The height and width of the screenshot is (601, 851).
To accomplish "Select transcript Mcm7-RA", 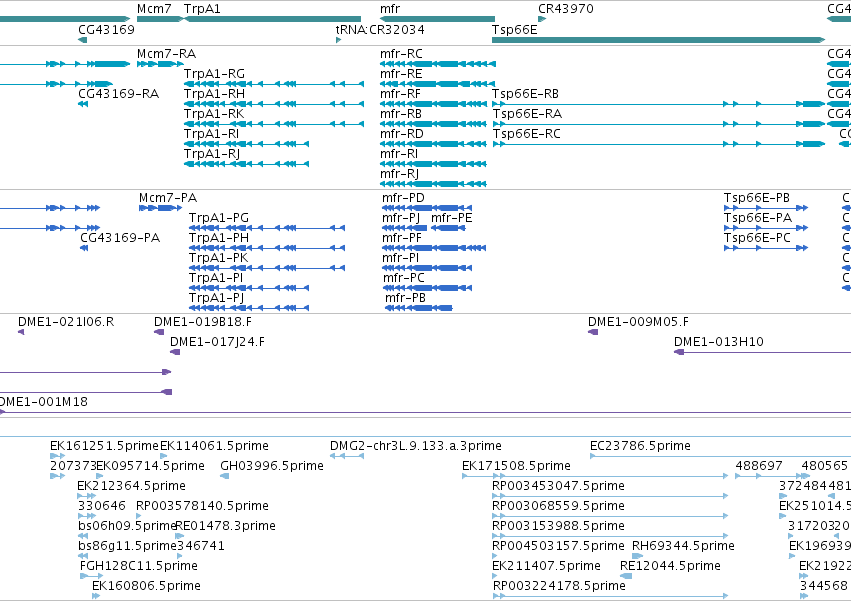I will (160, 64).
